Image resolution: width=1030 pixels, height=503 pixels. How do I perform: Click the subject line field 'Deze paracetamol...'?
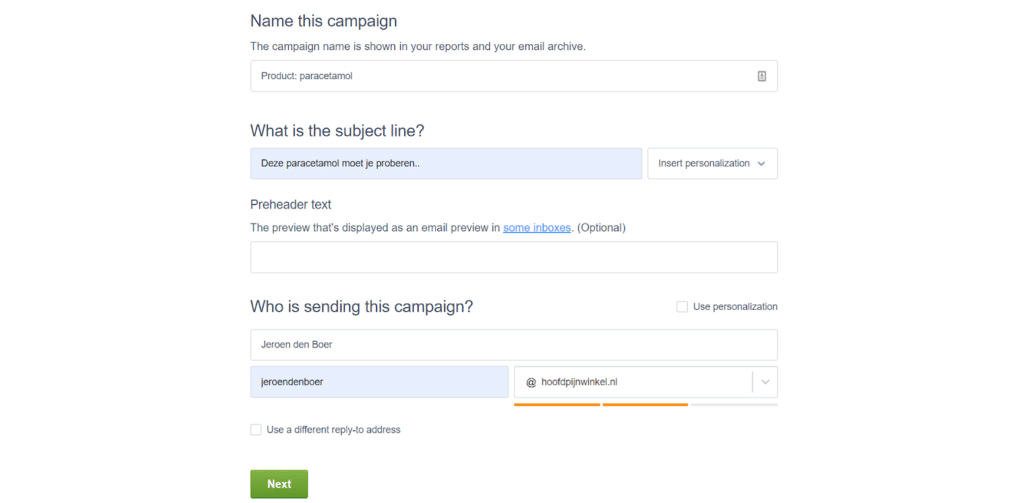tap(446, 164)
